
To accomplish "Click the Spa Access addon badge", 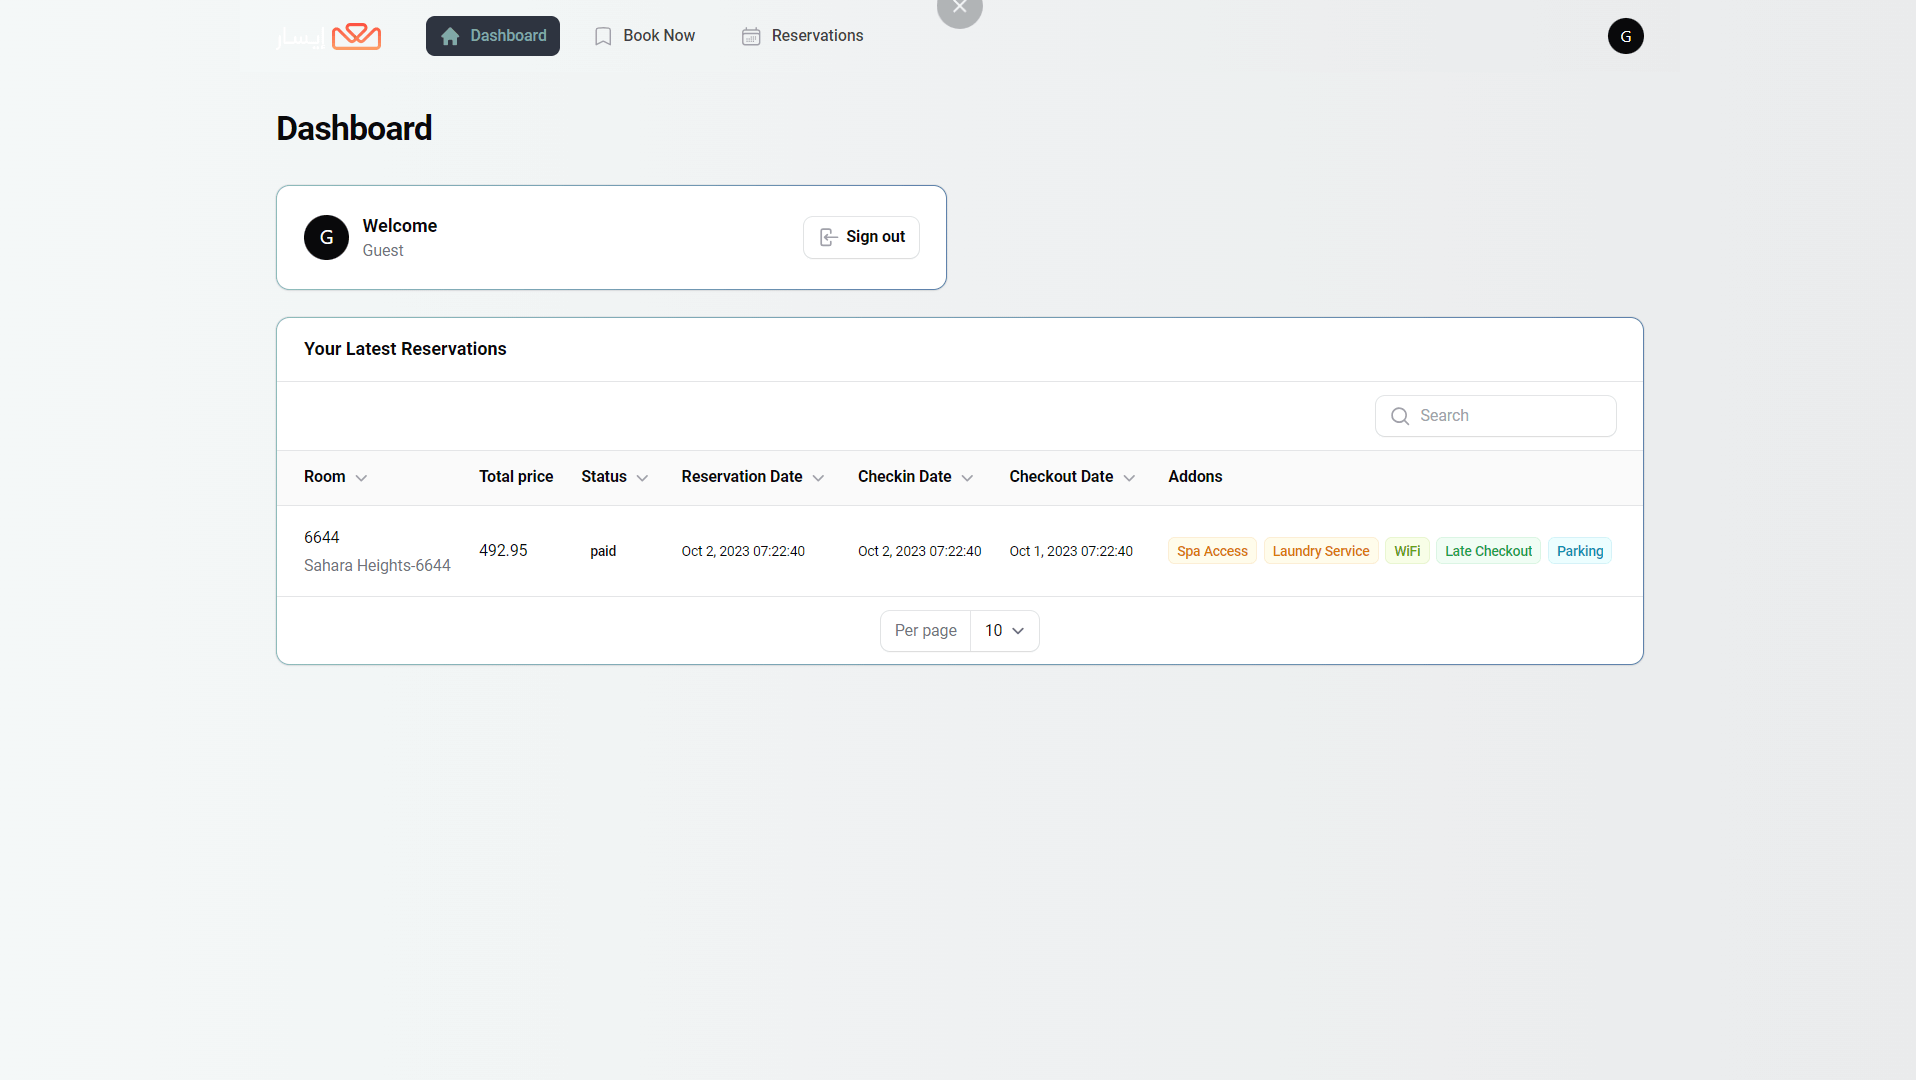I will click(1211, 551).
